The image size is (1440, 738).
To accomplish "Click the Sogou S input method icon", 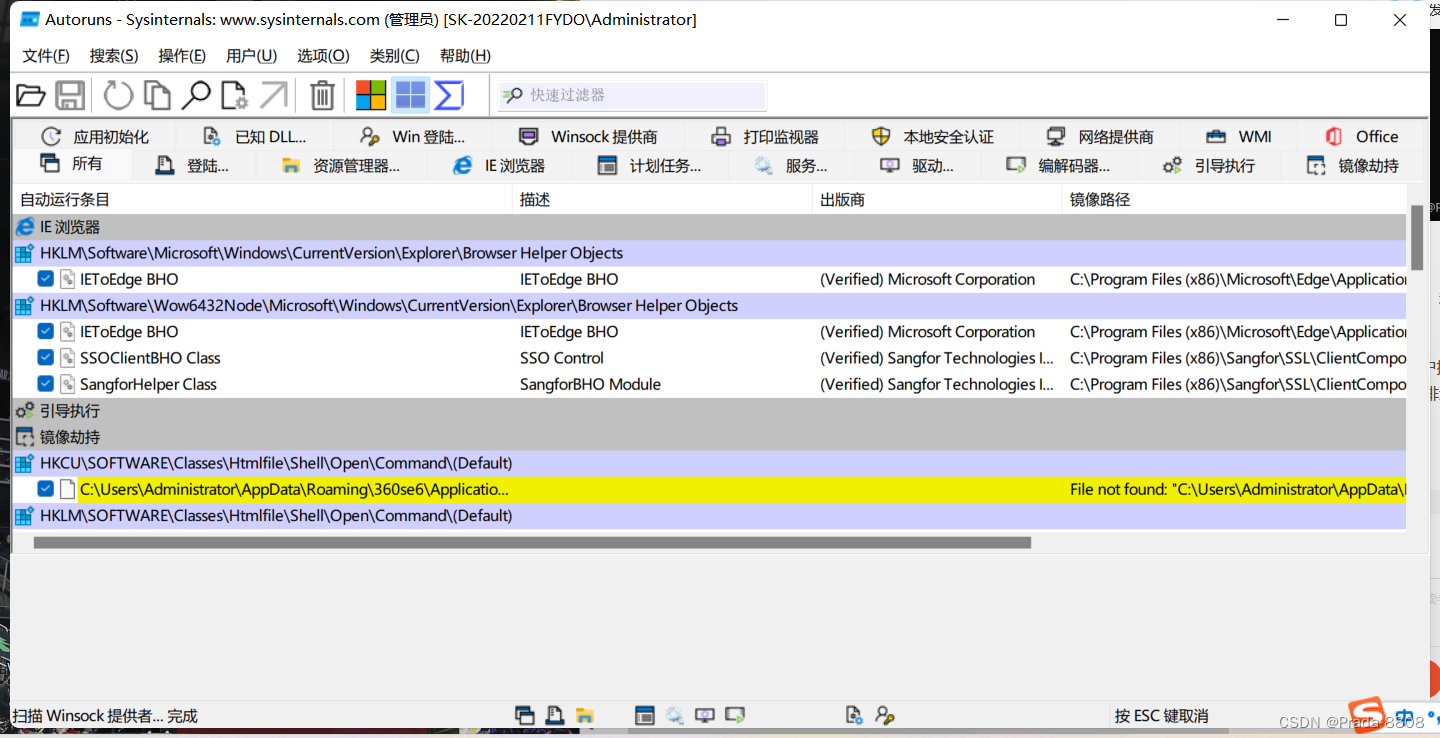I will coord(1367,714).
